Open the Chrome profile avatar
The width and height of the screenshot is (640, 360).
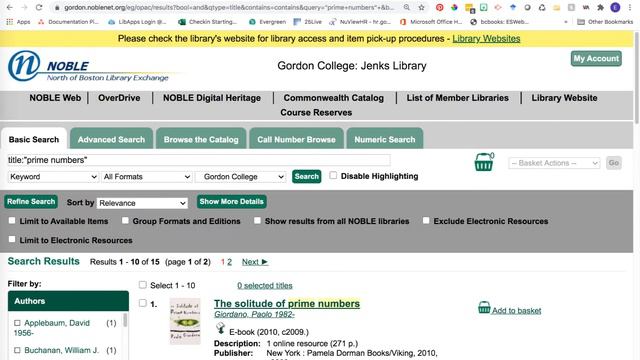pos(615,7)
